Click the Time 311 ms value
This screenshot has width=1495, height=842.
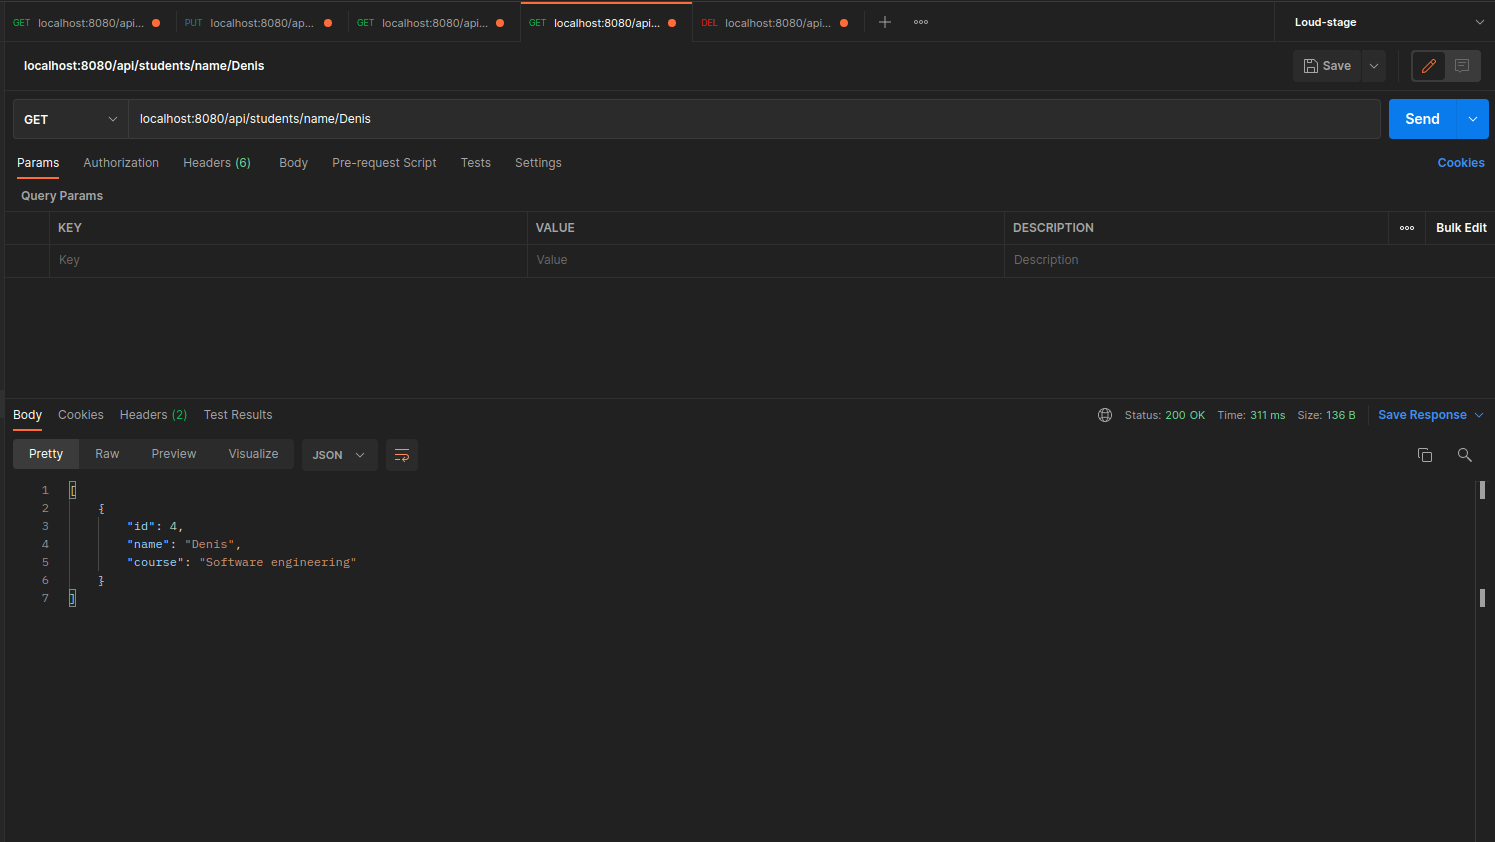click(1267, 415)
